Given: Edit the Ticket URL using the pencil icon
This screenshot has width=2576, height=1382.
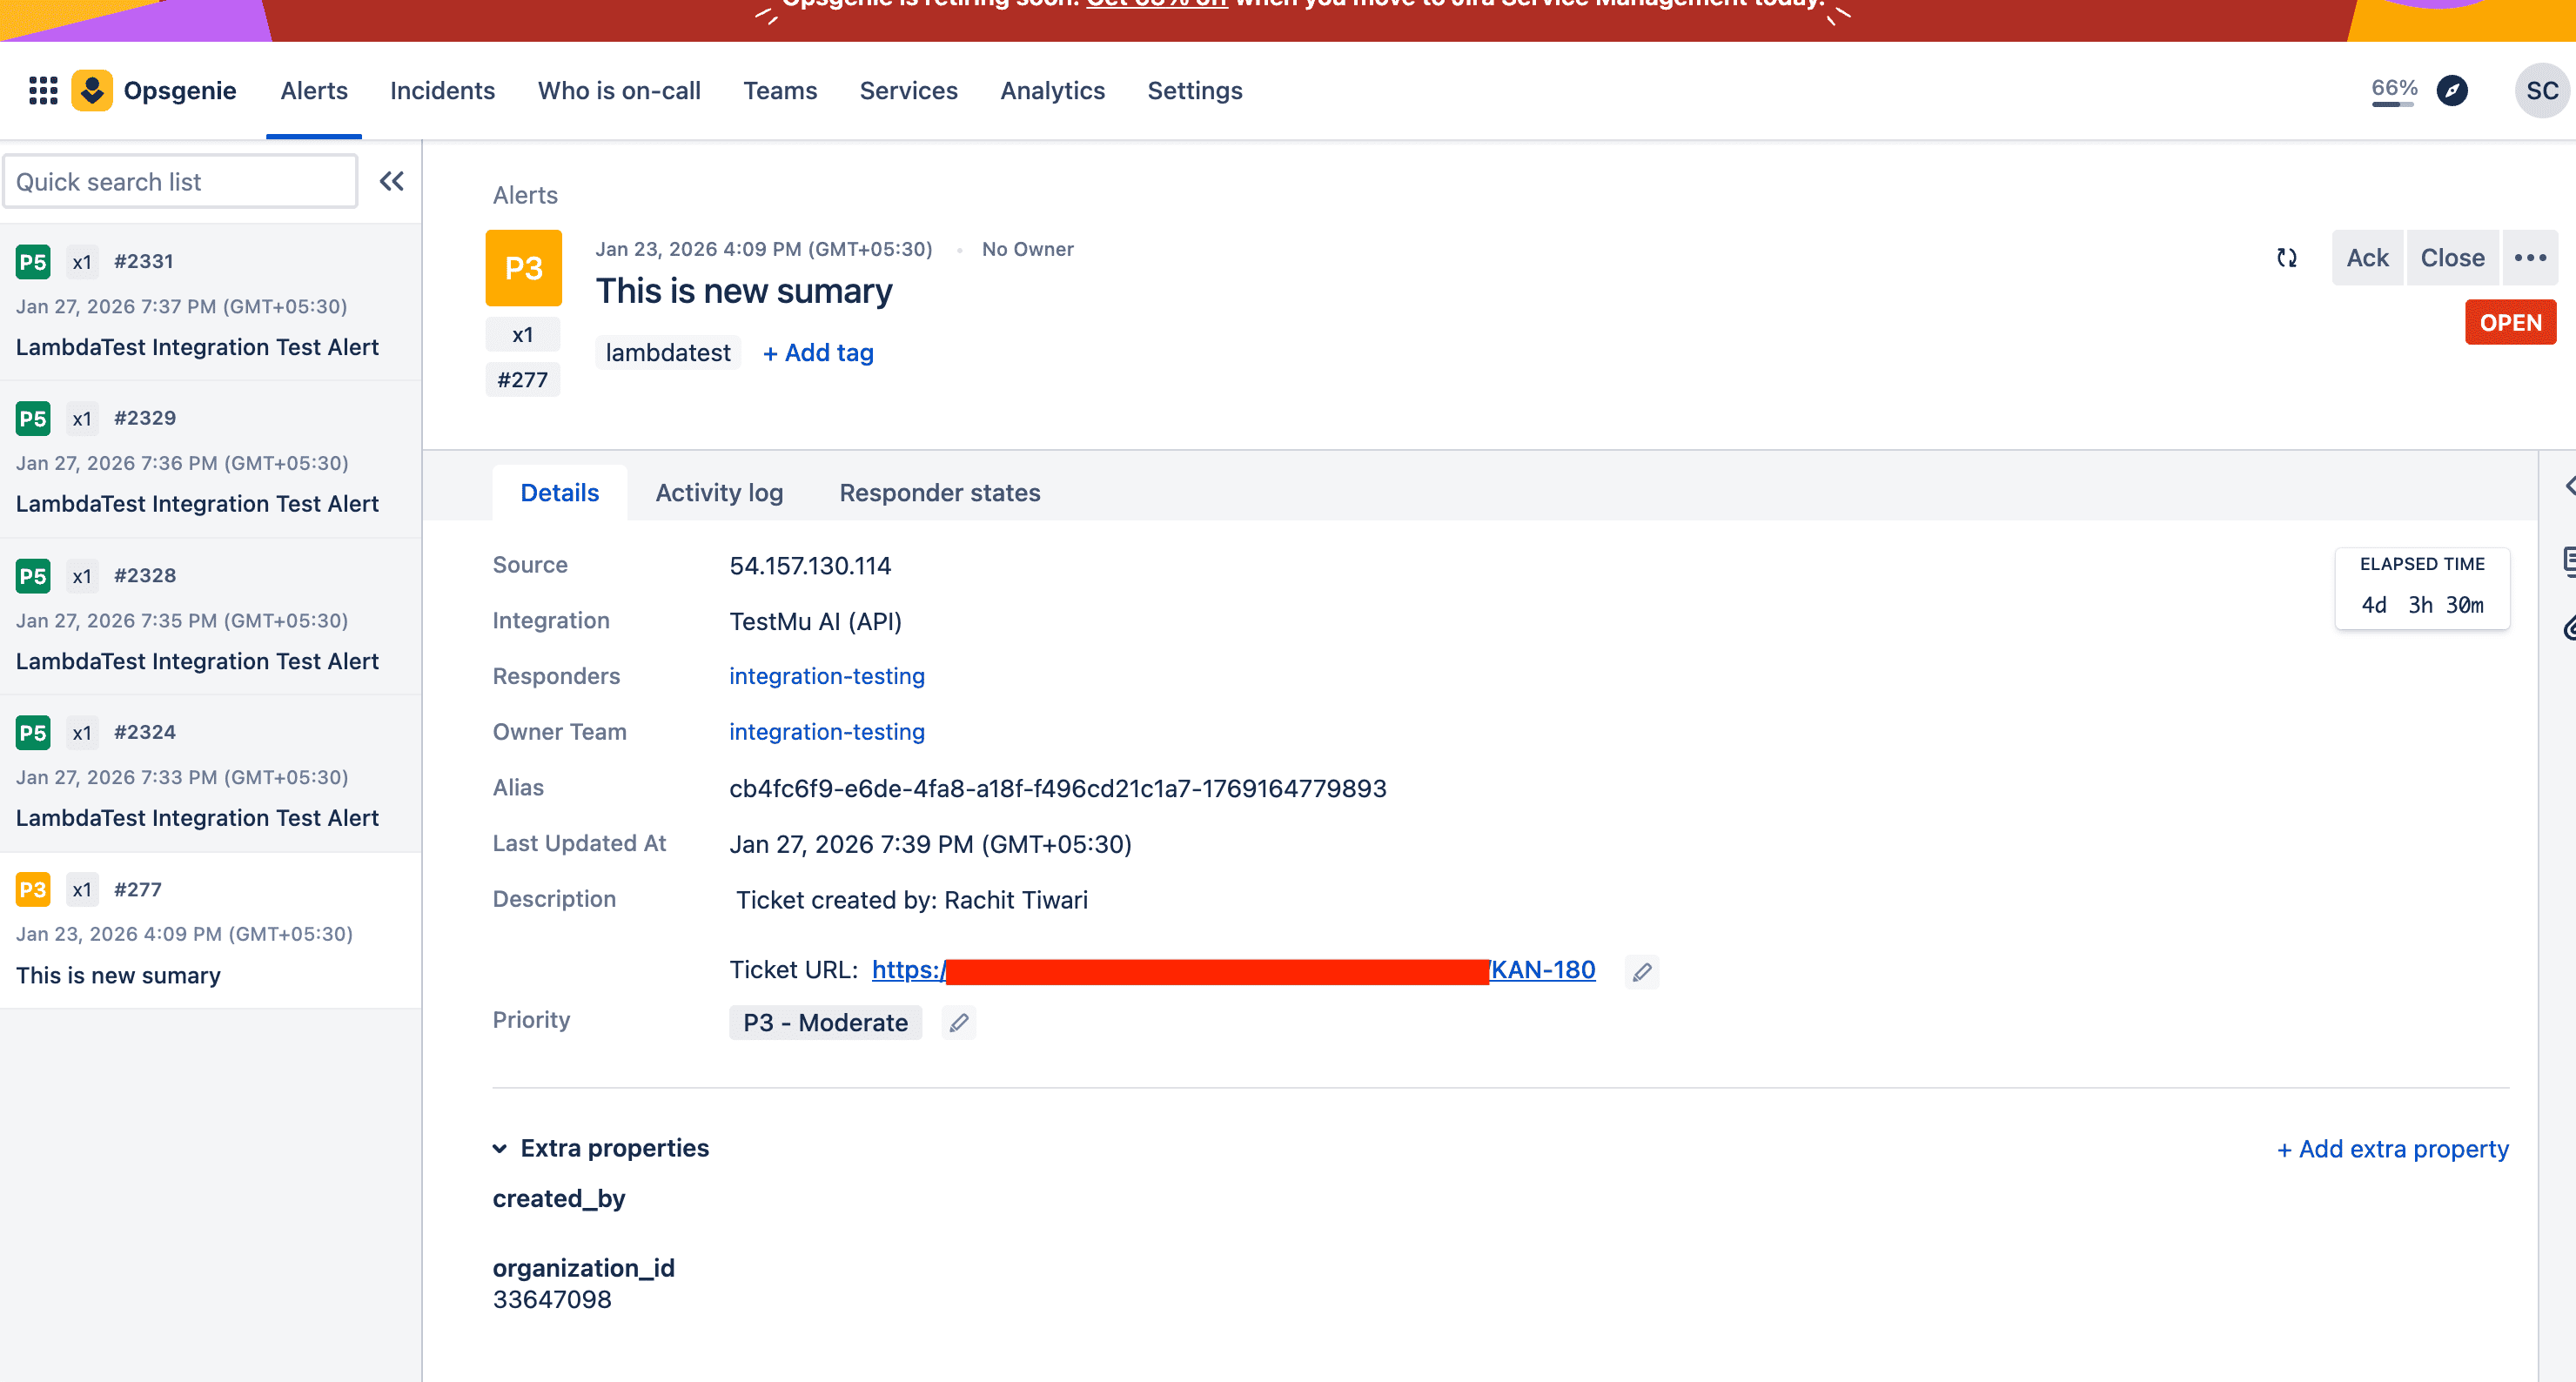Looking at the screenshot, I should (x=1641, y=971).
